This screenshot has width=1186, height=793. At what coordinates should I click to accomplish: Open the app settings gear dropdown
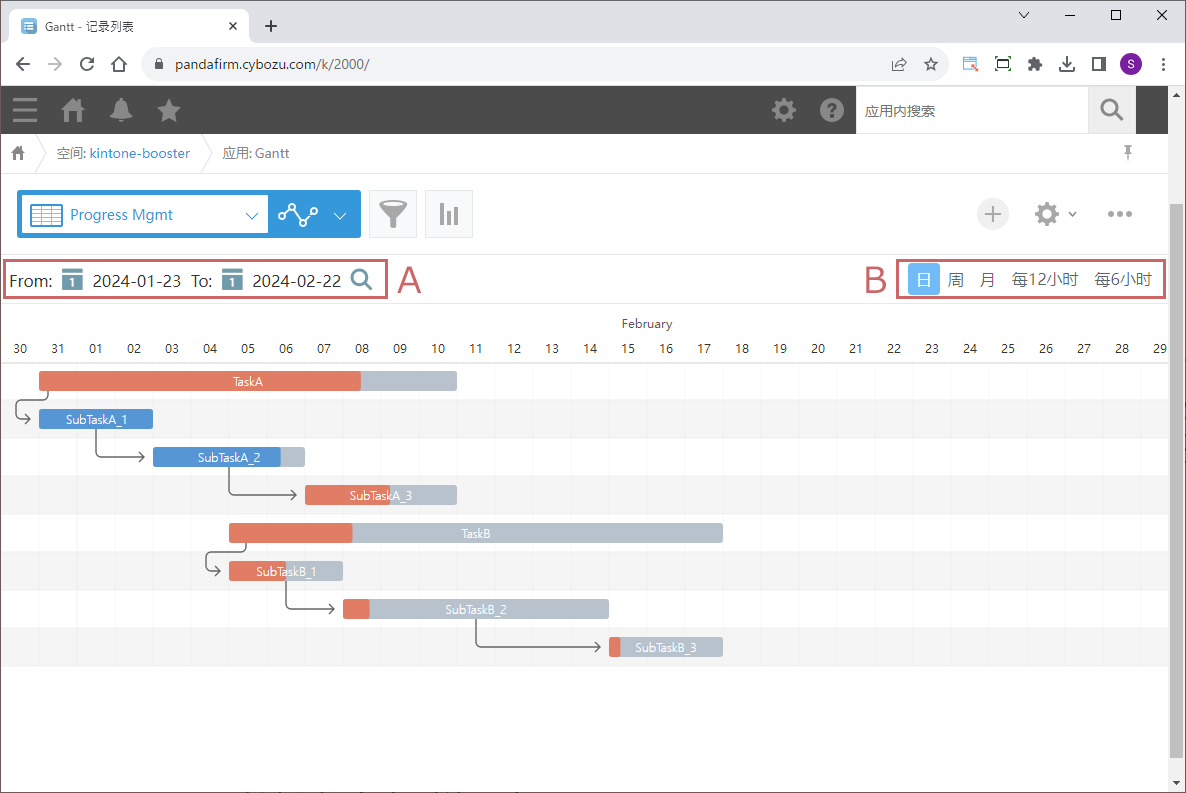coord(1054,214)
